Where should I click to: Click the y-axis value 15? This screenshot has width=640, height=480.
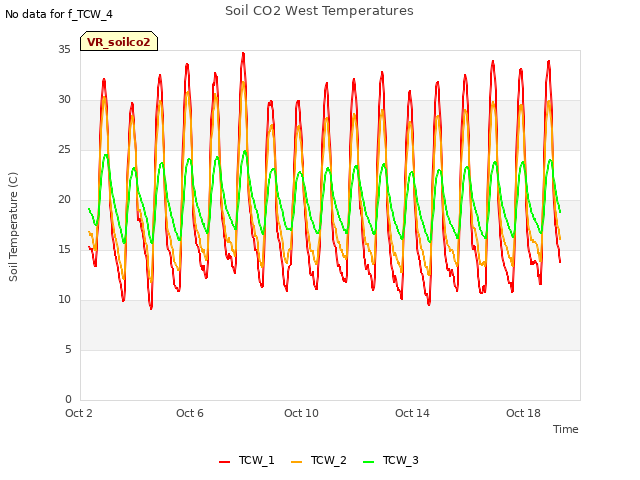(64, 249)
